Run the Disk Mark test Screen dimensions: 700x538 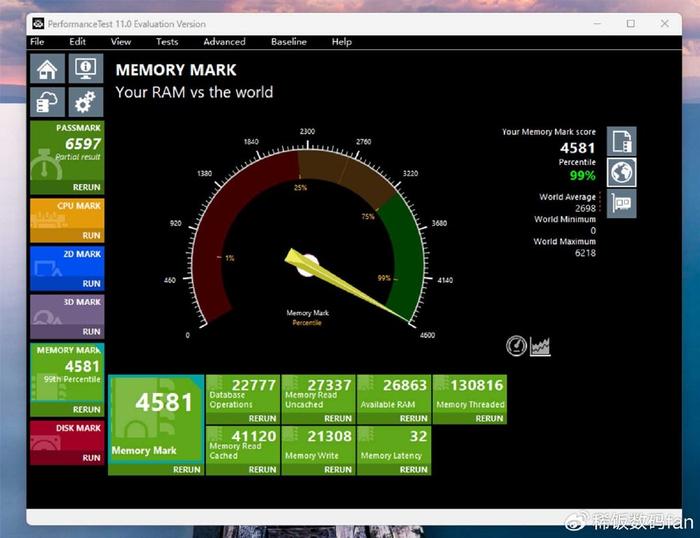point(91,458)
